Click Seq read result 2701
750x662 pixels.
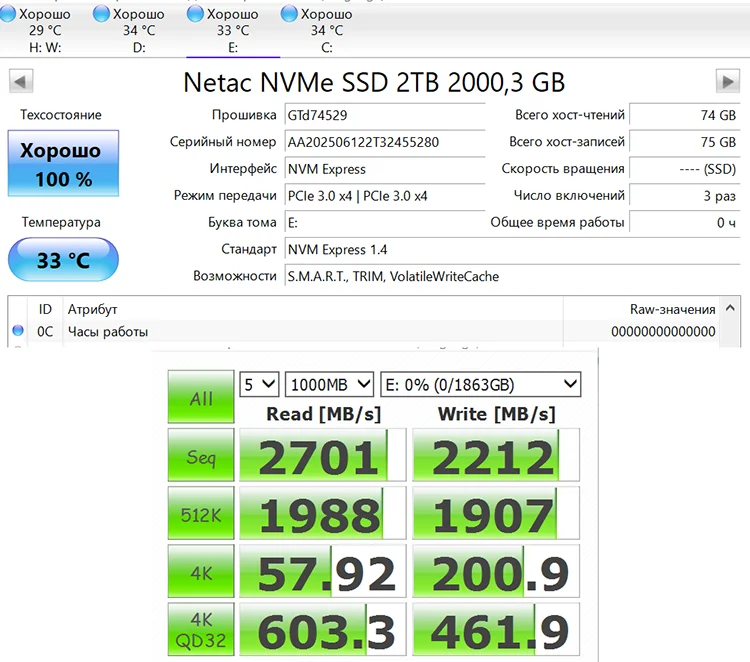click(322, 455)
